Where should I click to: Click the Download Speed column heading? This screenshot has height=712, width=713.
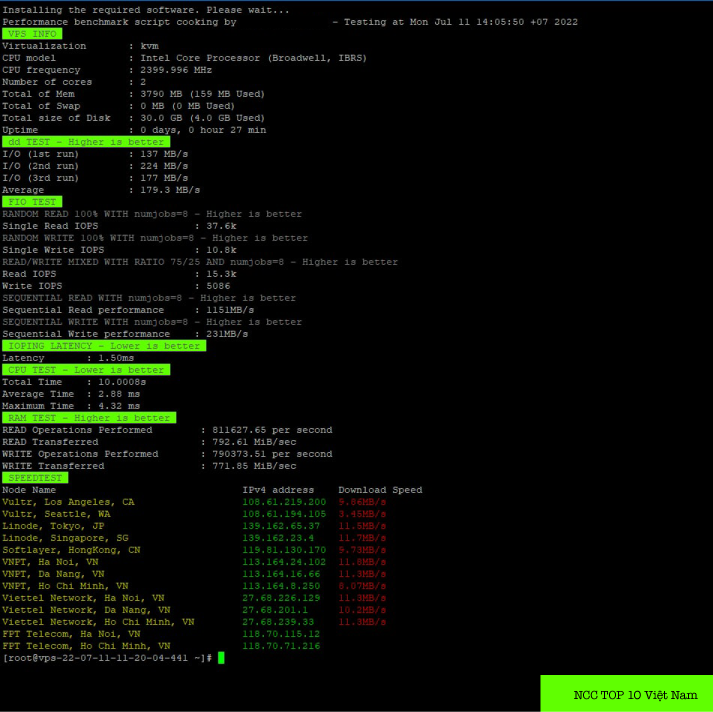click(x=380, y=490)
